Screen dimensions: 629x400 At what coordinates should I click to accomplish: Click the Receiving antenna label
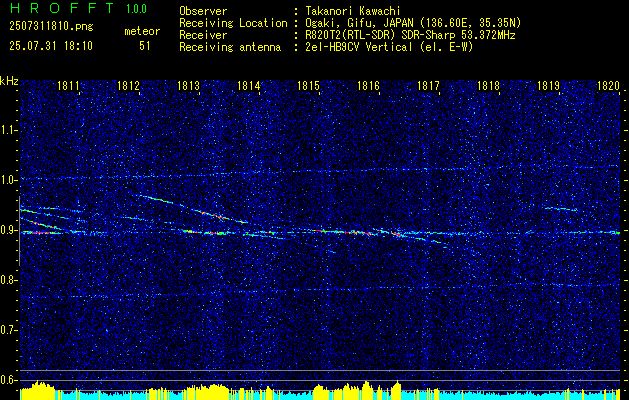click(x=230, y=47)
